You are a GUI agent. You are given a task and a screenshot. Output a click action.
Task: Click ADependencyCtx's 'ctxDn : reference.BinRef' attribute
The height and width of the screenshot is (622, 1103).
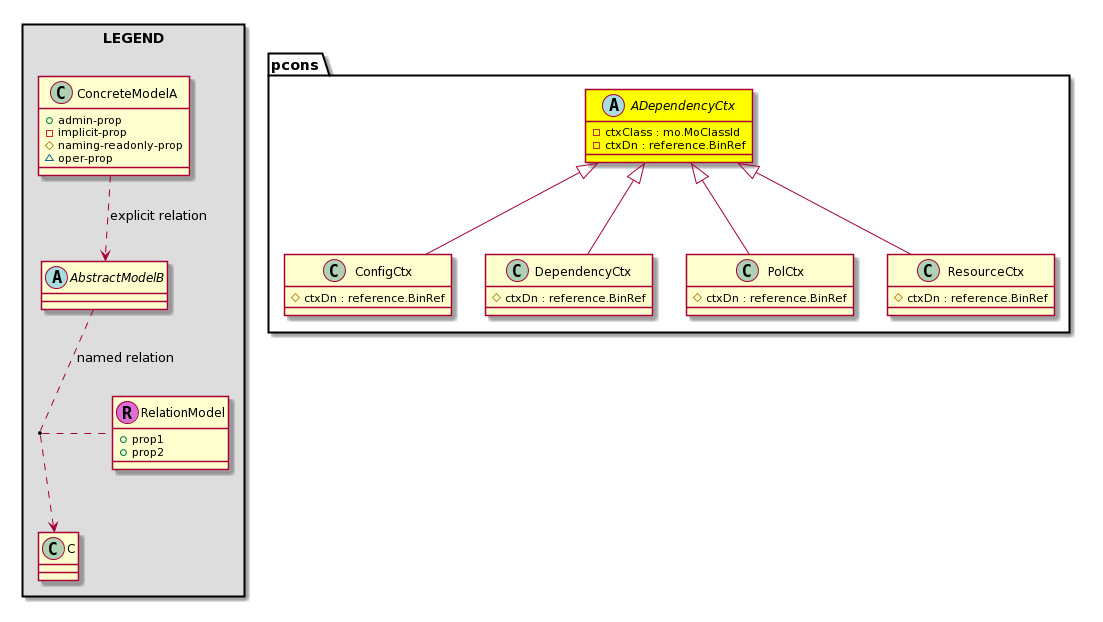click(675, 146)
